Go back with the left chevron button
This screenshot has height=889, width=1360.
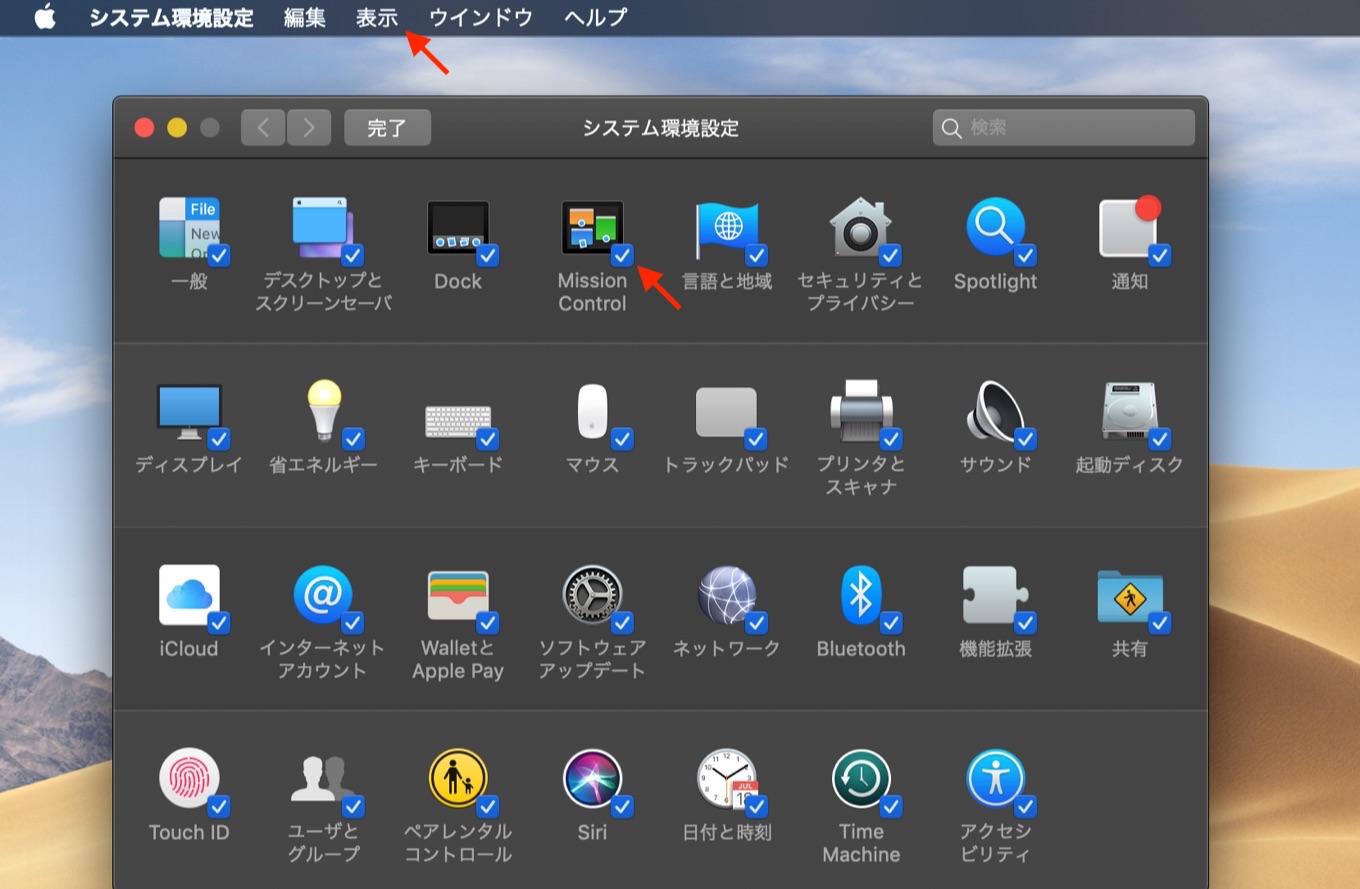(263, 128)
